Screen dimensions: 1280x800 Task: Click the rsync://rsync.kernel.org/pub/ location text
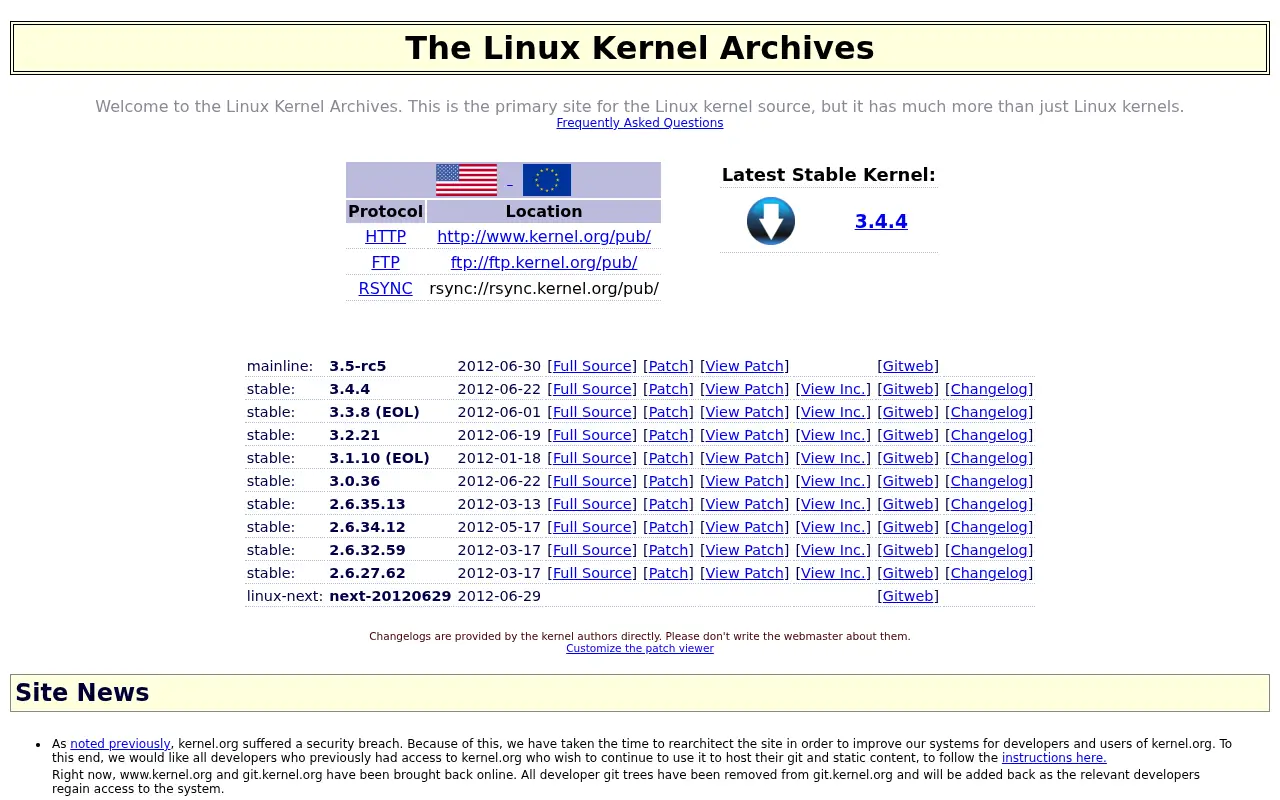[544, 288]
